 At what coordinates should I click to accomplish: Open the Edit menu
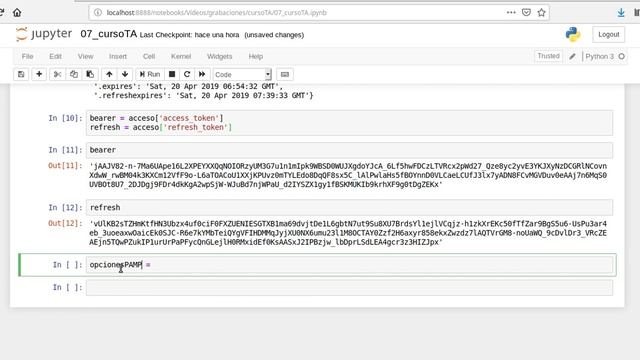click(x=56, y=56)
